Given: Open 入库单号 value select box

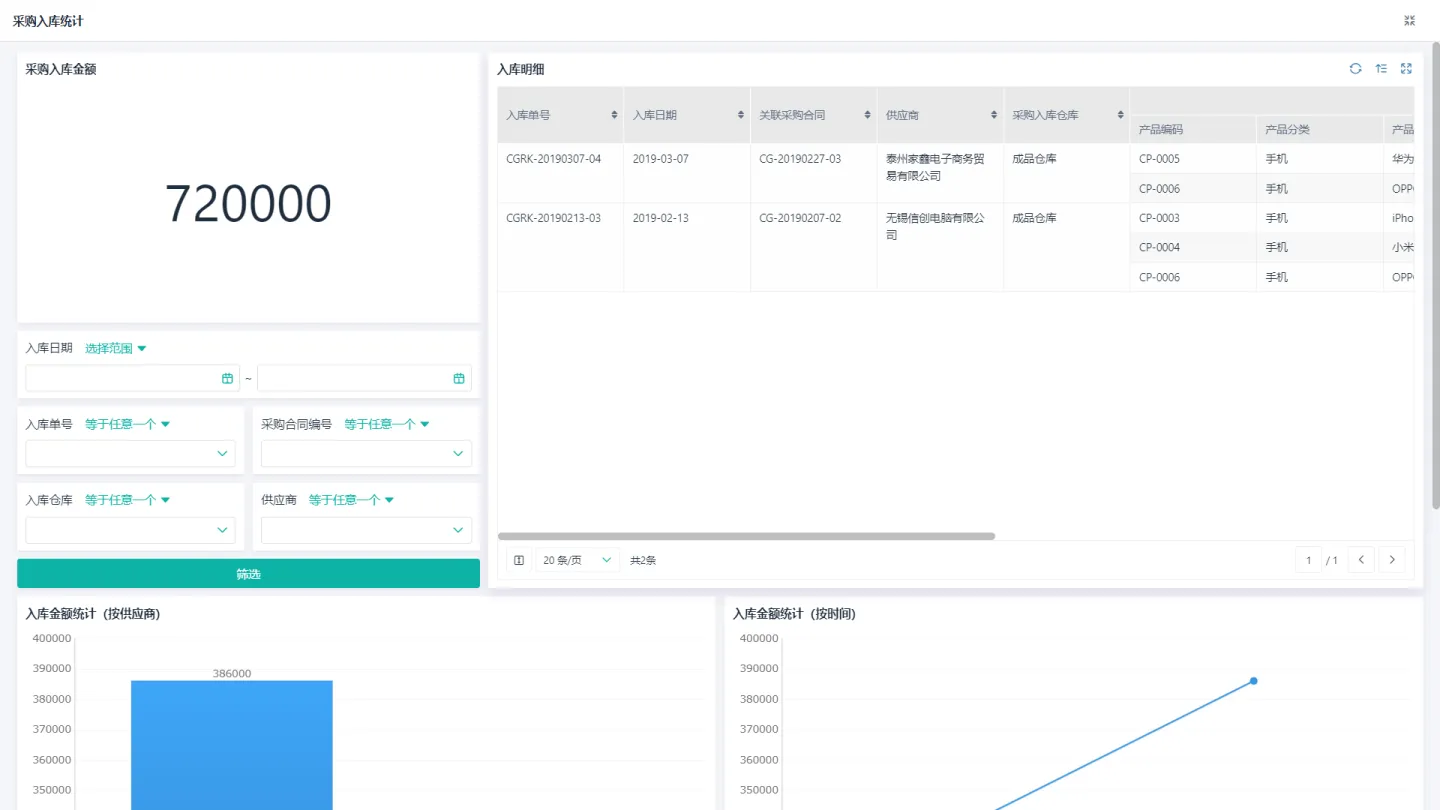Looking at the screenshot, I should click(x=130, y=454).
